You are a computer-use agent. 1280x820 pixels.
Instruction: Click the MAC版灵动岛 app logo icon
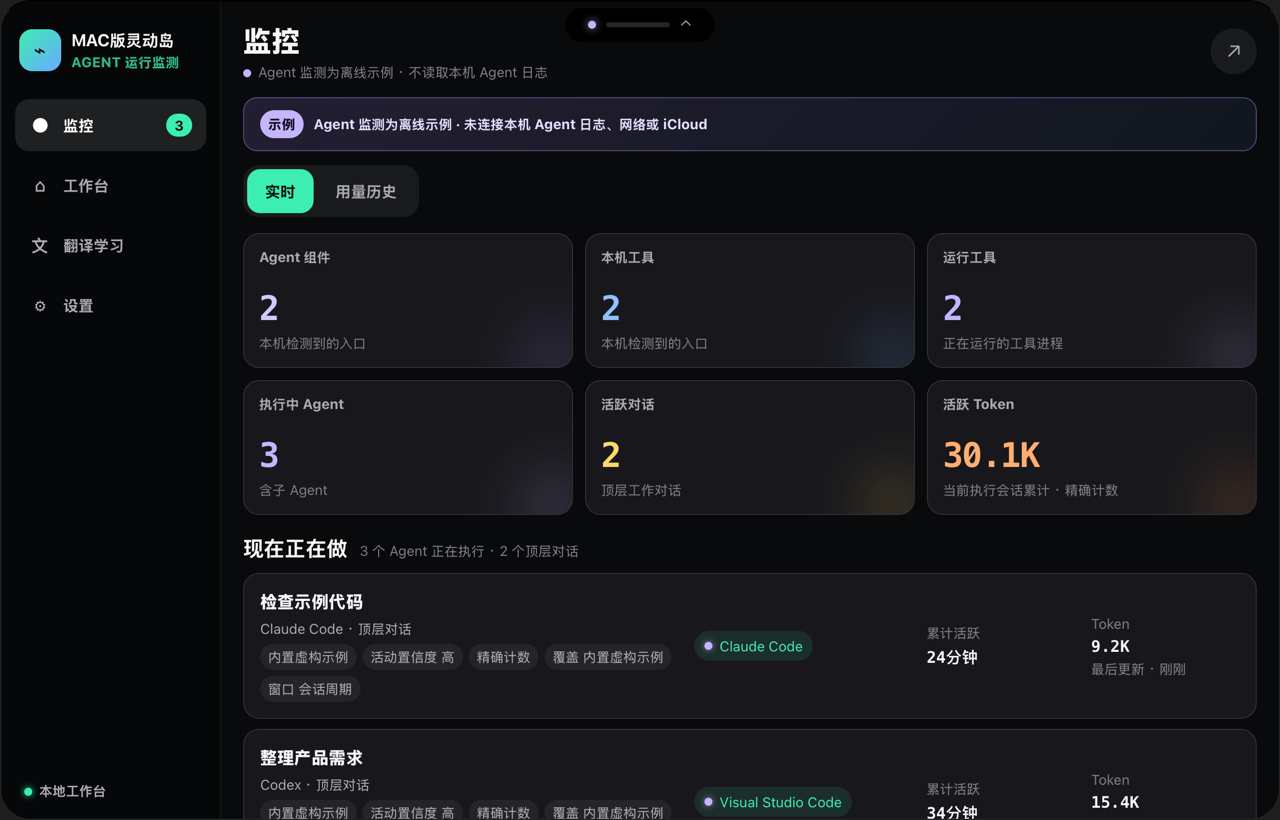point(40,50)
